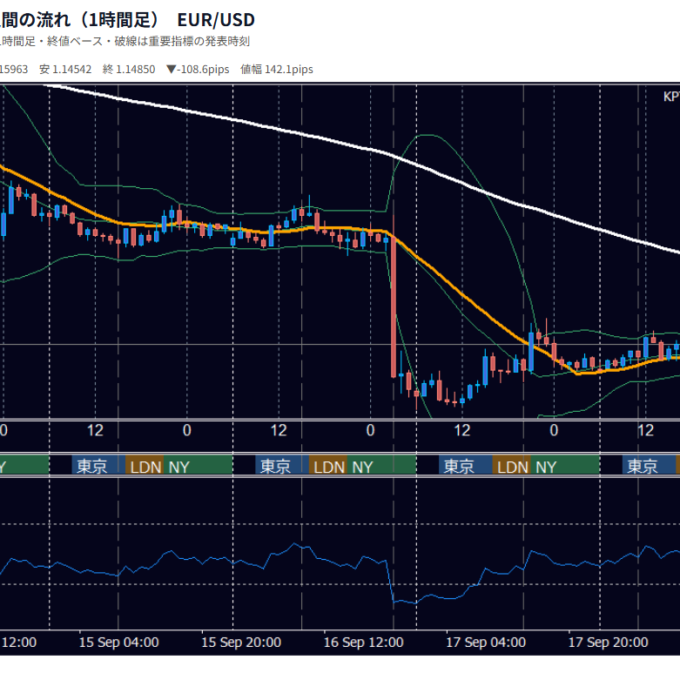Image resolution: width=680 pixels, height=680 pixels.
Task: Click the 安 1.14542 low value
Action: pos(65,69)
